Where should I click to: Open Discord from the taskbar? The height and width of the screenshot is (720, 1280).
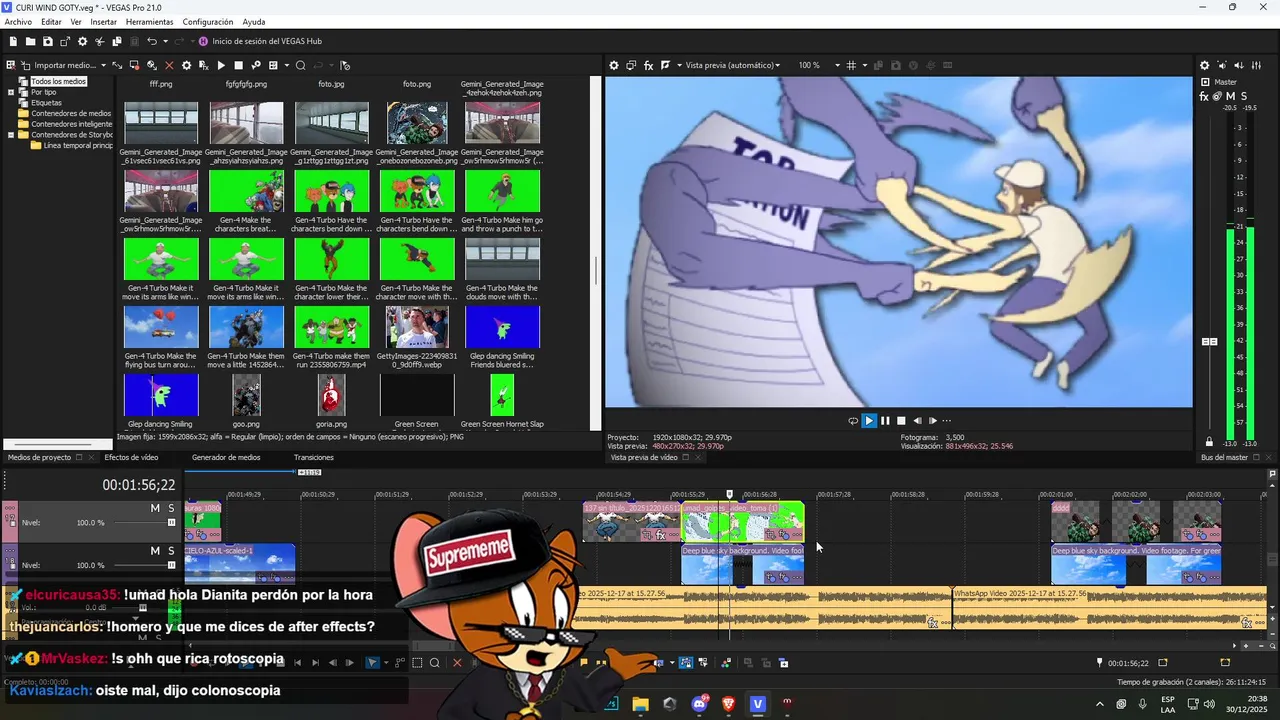pos(699,704)
